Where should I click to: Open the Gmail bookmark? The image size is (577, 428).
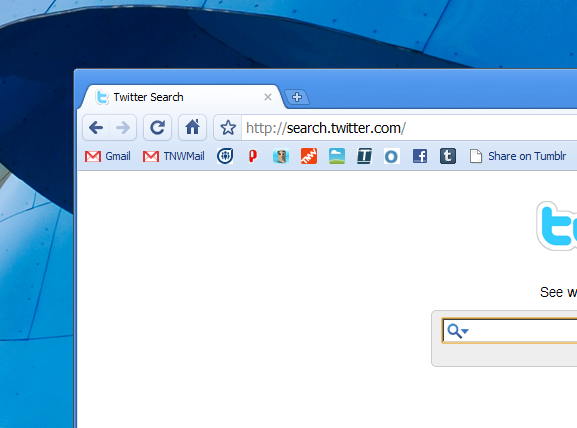[x=107, y=156]
